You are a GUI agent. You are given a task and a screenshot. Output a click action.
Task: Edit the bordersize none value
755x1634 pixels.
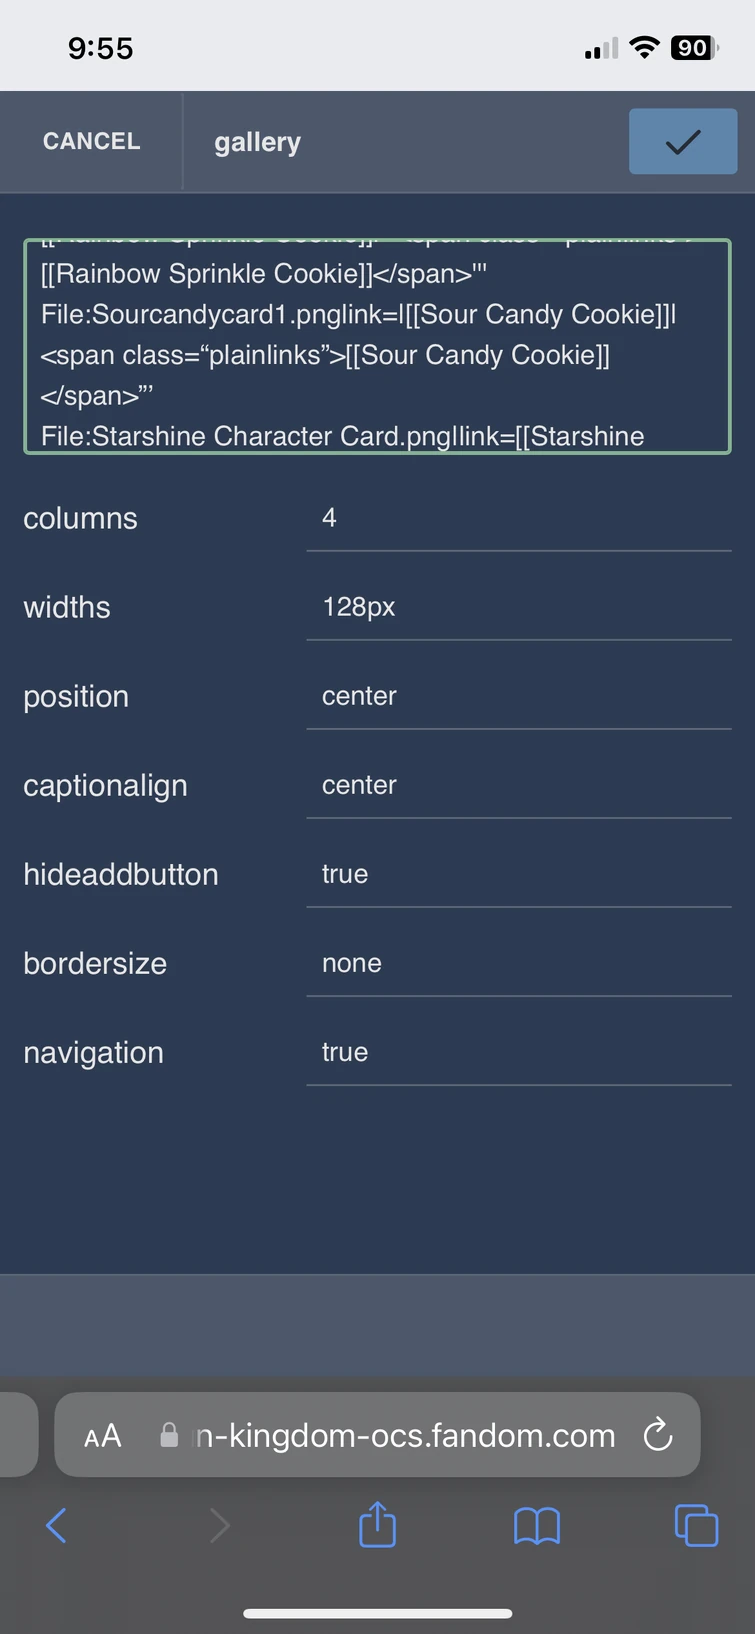[519, 963]
